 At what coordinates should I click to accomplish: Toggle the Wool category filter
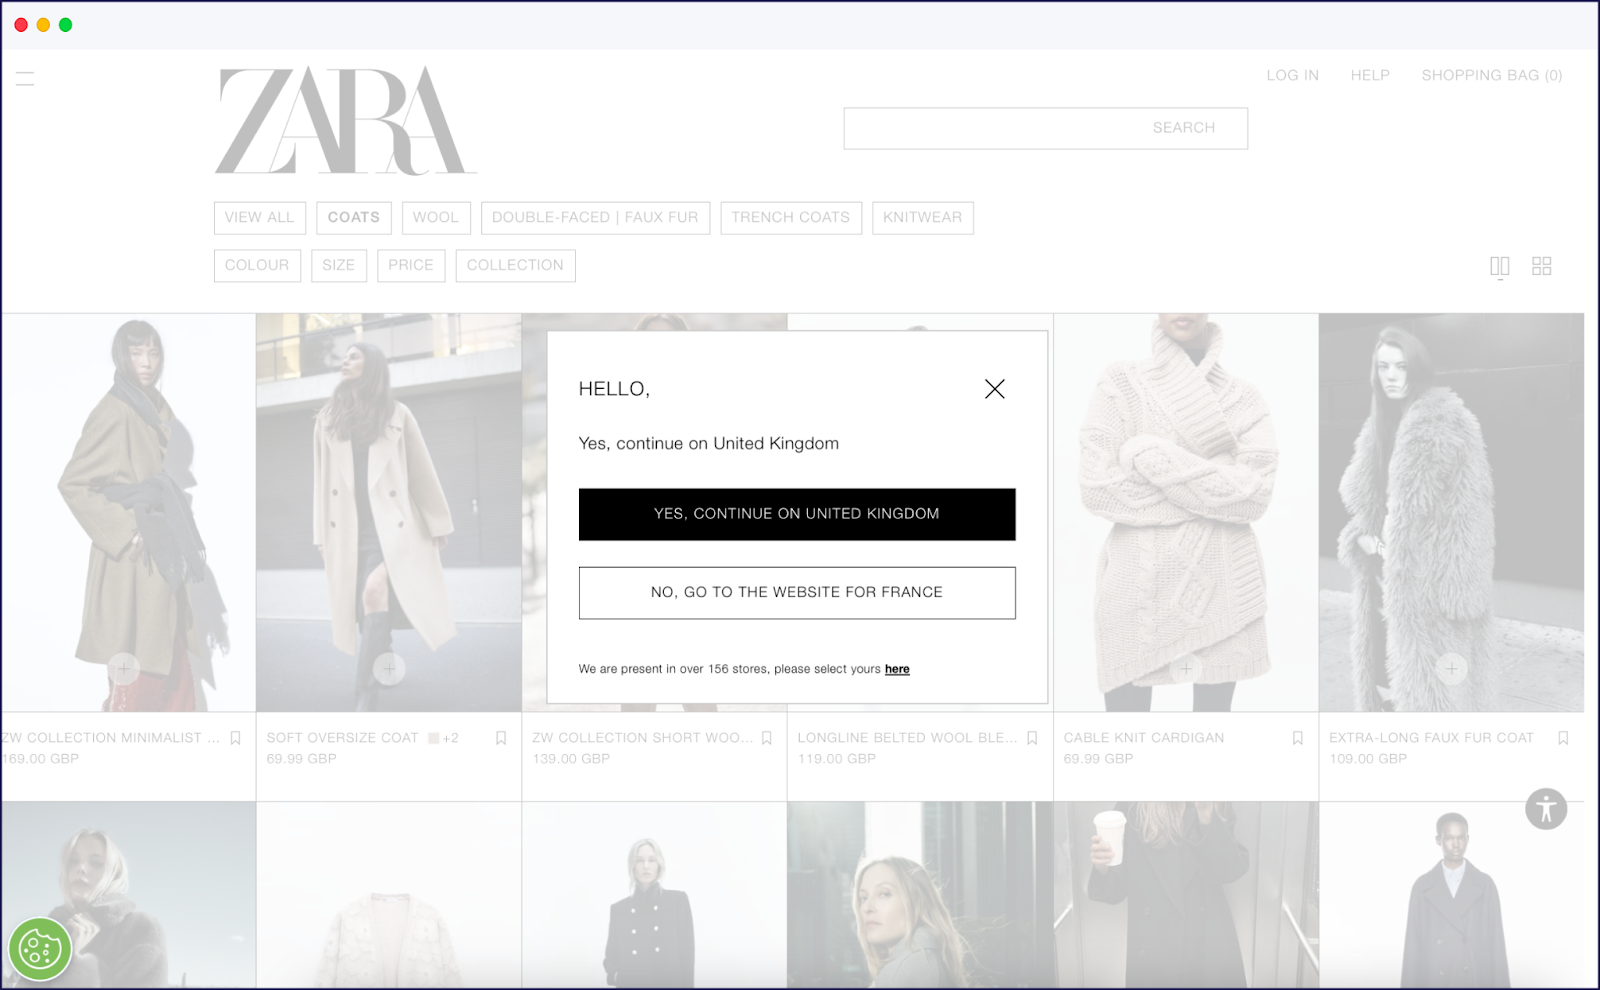[436, 217]
